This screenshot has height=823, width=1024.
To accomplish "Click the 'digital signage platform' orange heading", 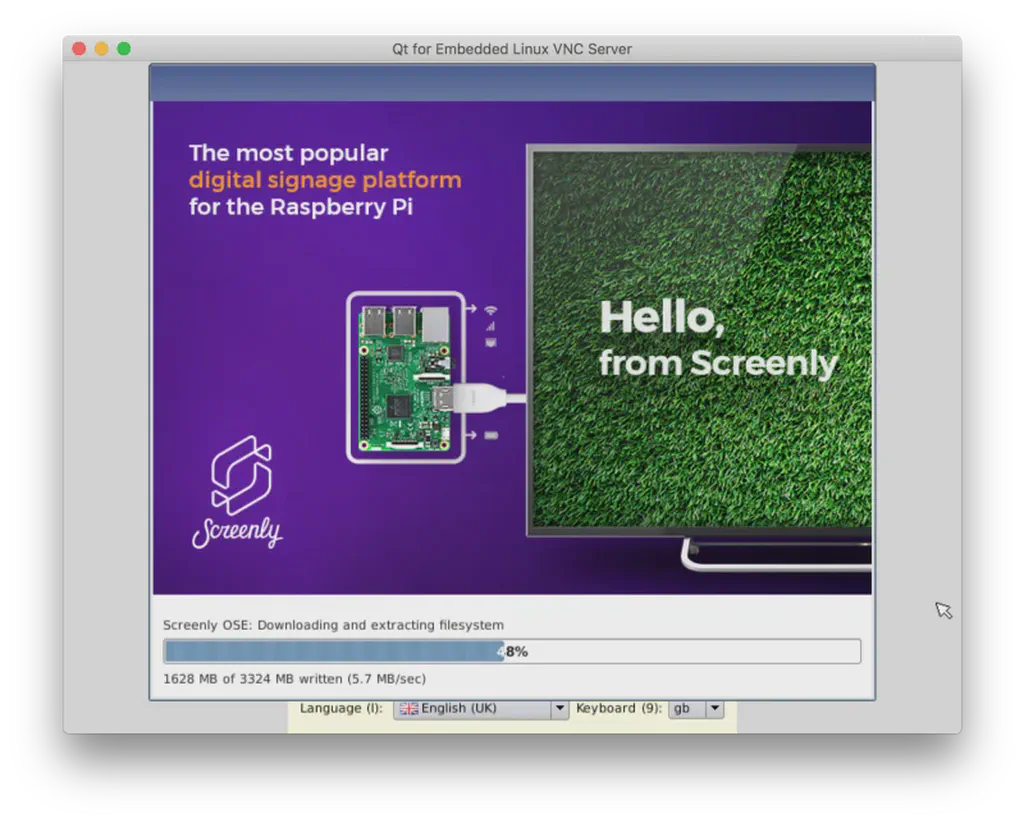I will [324, 180].
